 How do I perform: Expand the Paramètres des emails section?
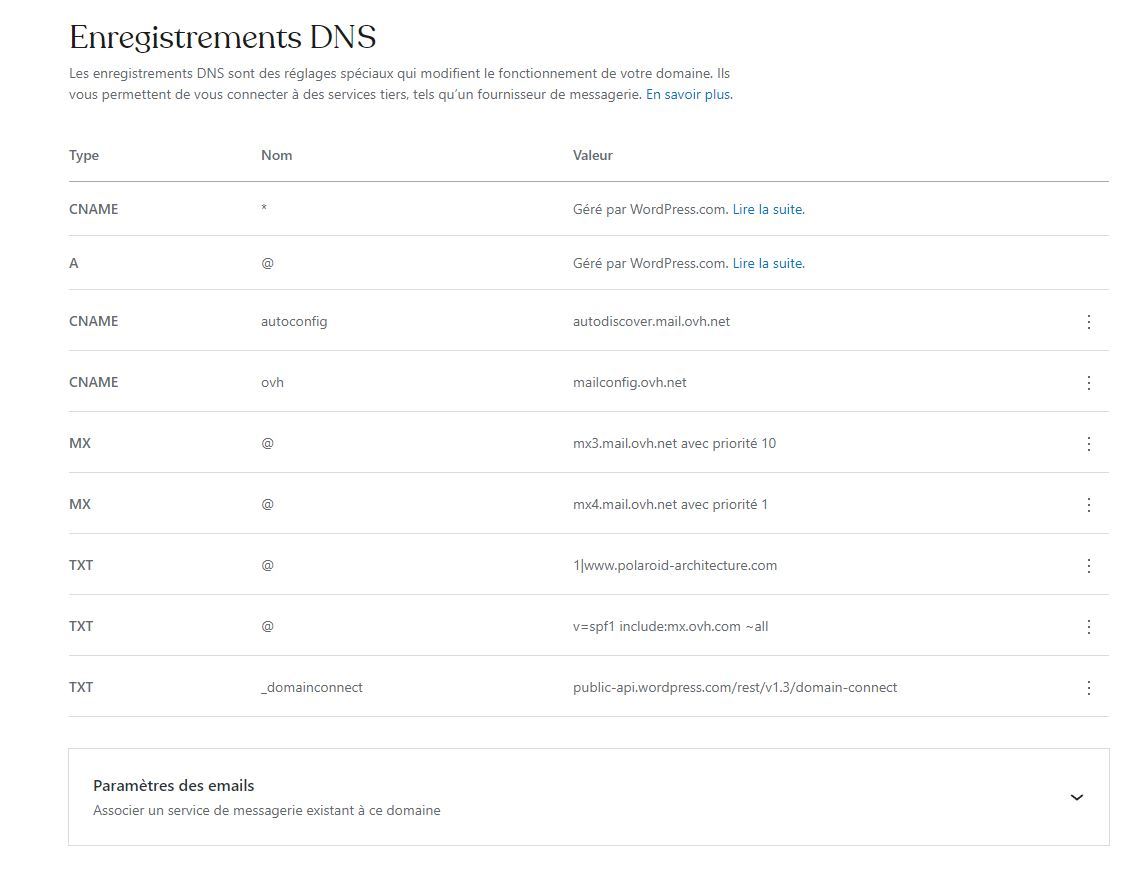(x=1076, y=798)
